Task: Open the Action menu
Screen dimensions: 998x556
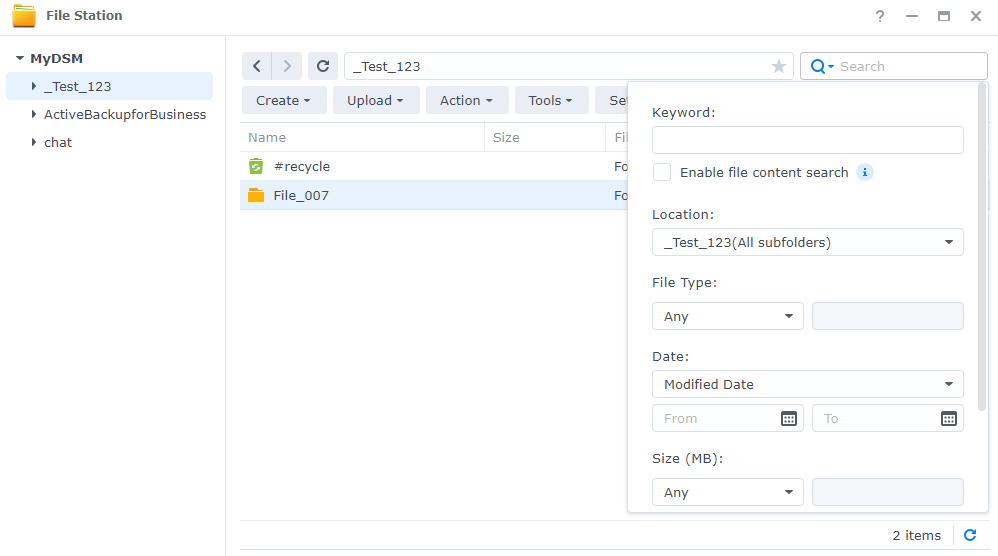Action: [x=467, y=101]
